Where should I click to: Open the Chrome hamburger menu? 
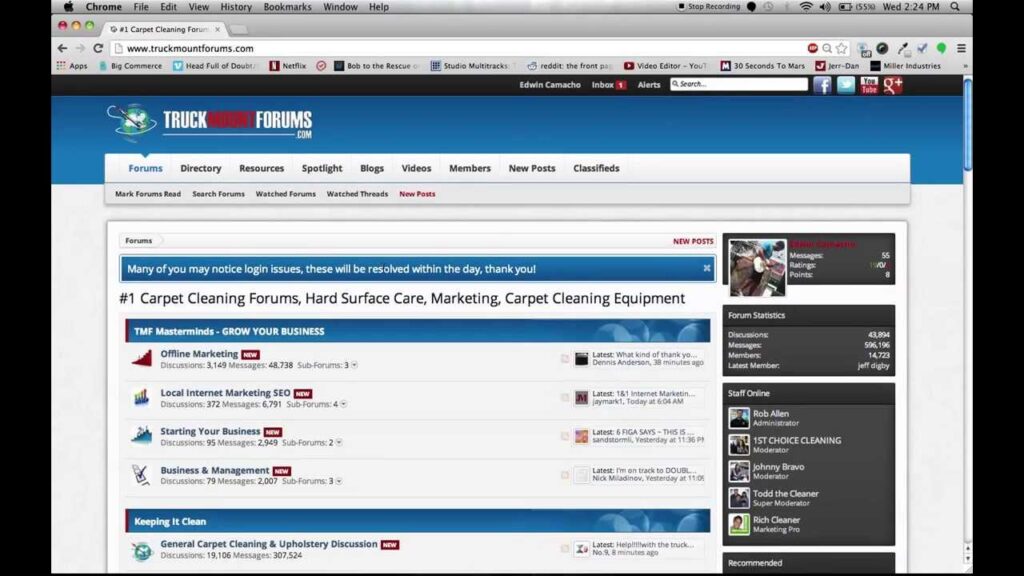(961, 48)
